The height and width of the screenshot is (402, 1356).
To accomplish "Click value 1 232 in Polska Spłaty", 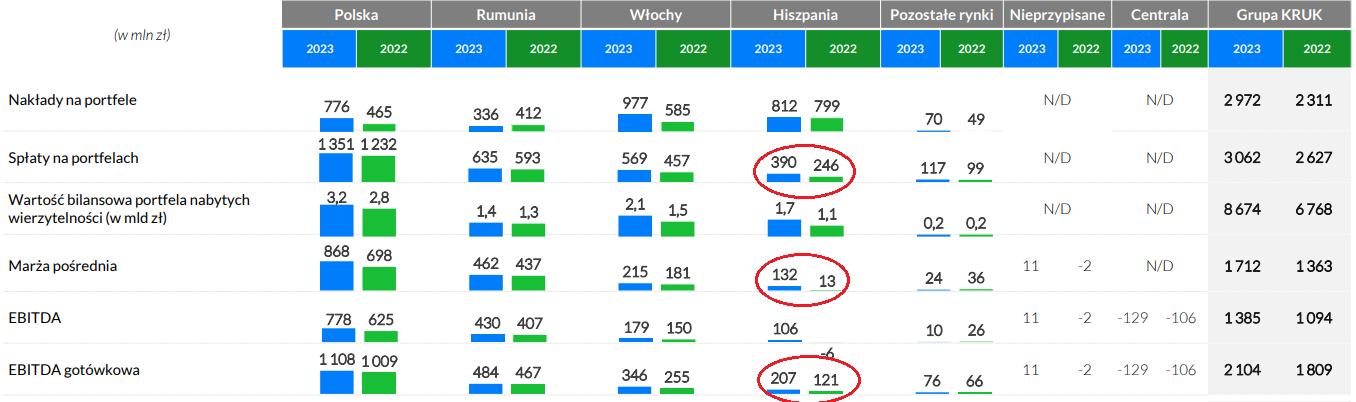I will coord(379,145).
